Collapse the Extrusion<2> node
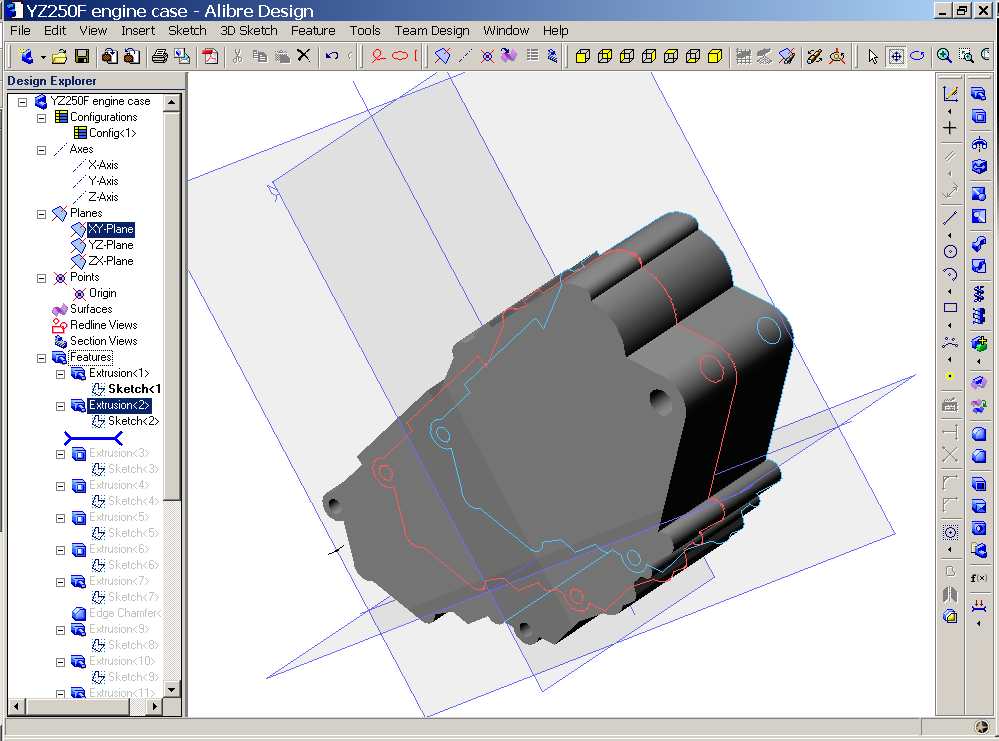 pos(61,406)
